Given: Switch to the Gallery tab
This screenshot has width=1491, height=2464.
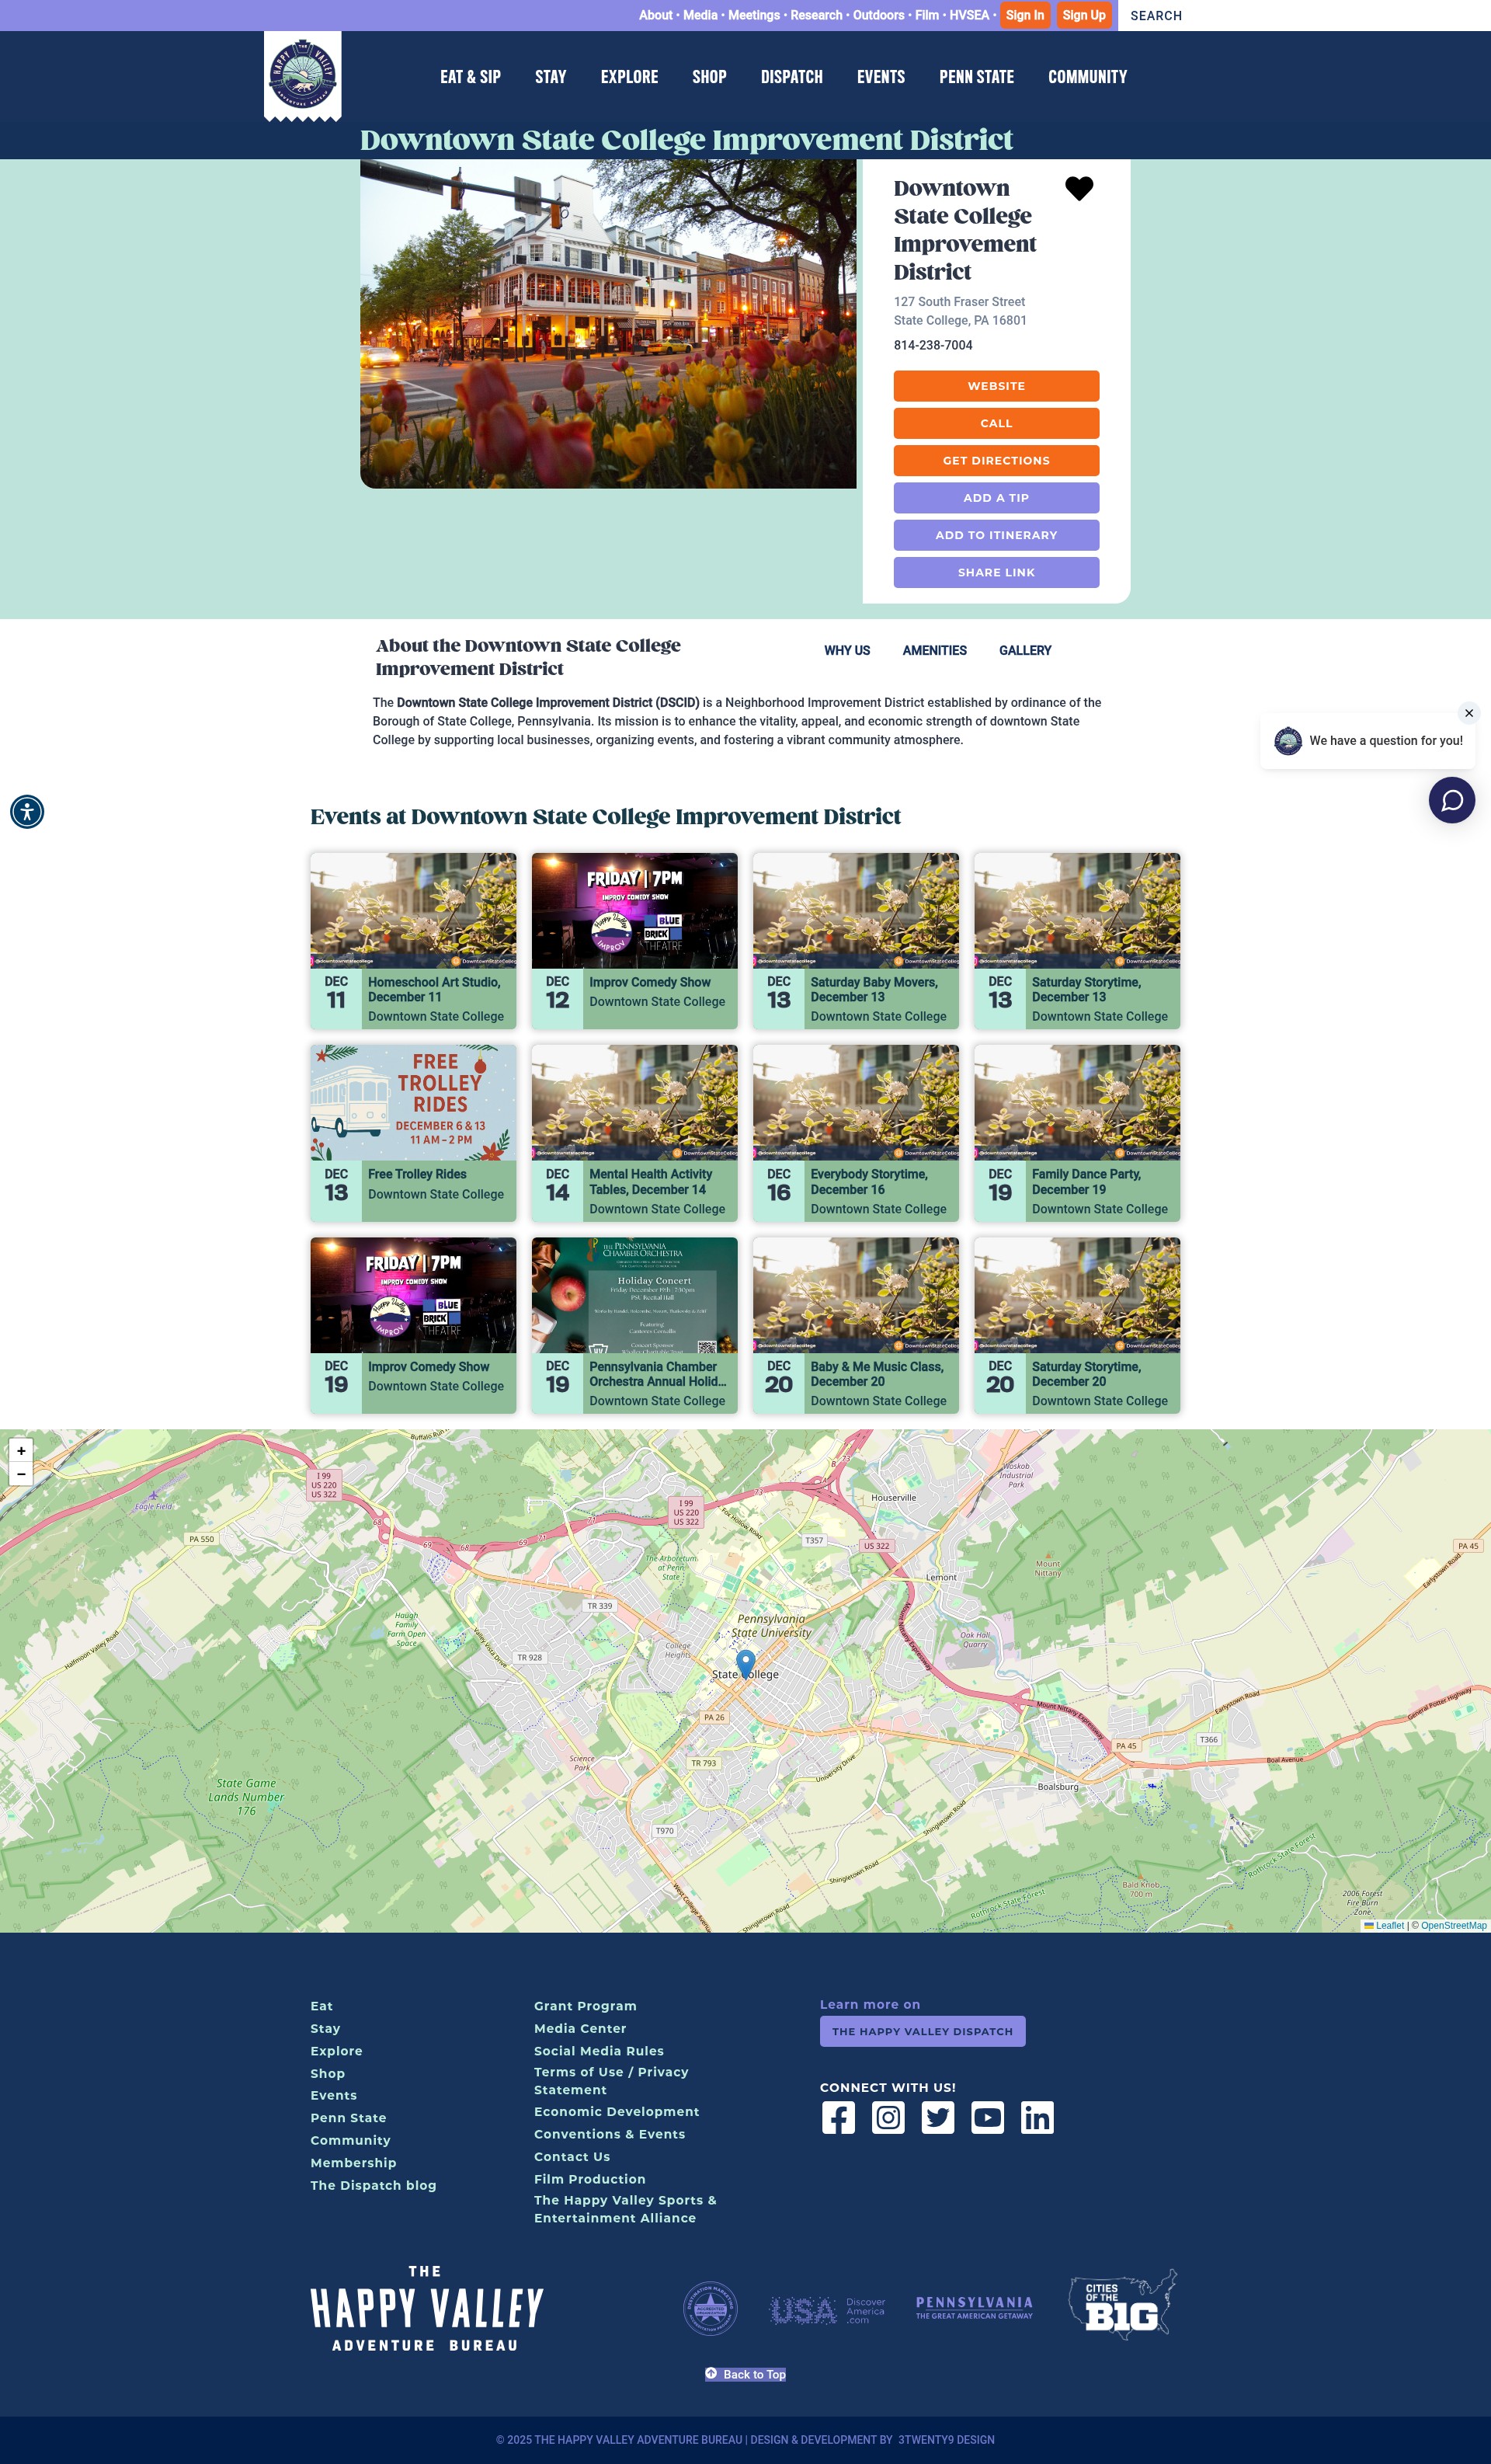Looking at the screenshot, I should click(x=1025, y=650).
